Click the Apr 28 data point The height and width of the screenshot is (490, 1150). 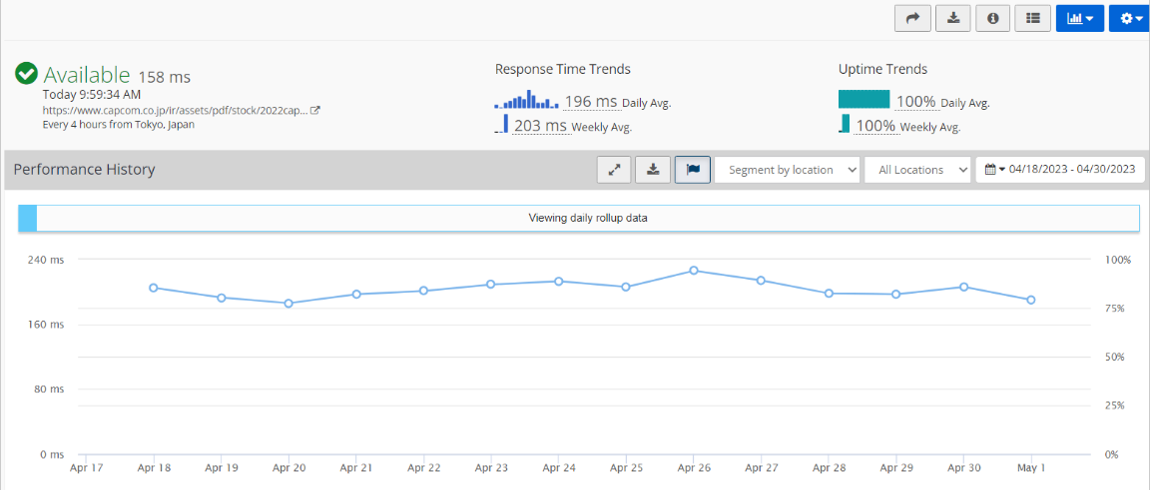(829, 293)
